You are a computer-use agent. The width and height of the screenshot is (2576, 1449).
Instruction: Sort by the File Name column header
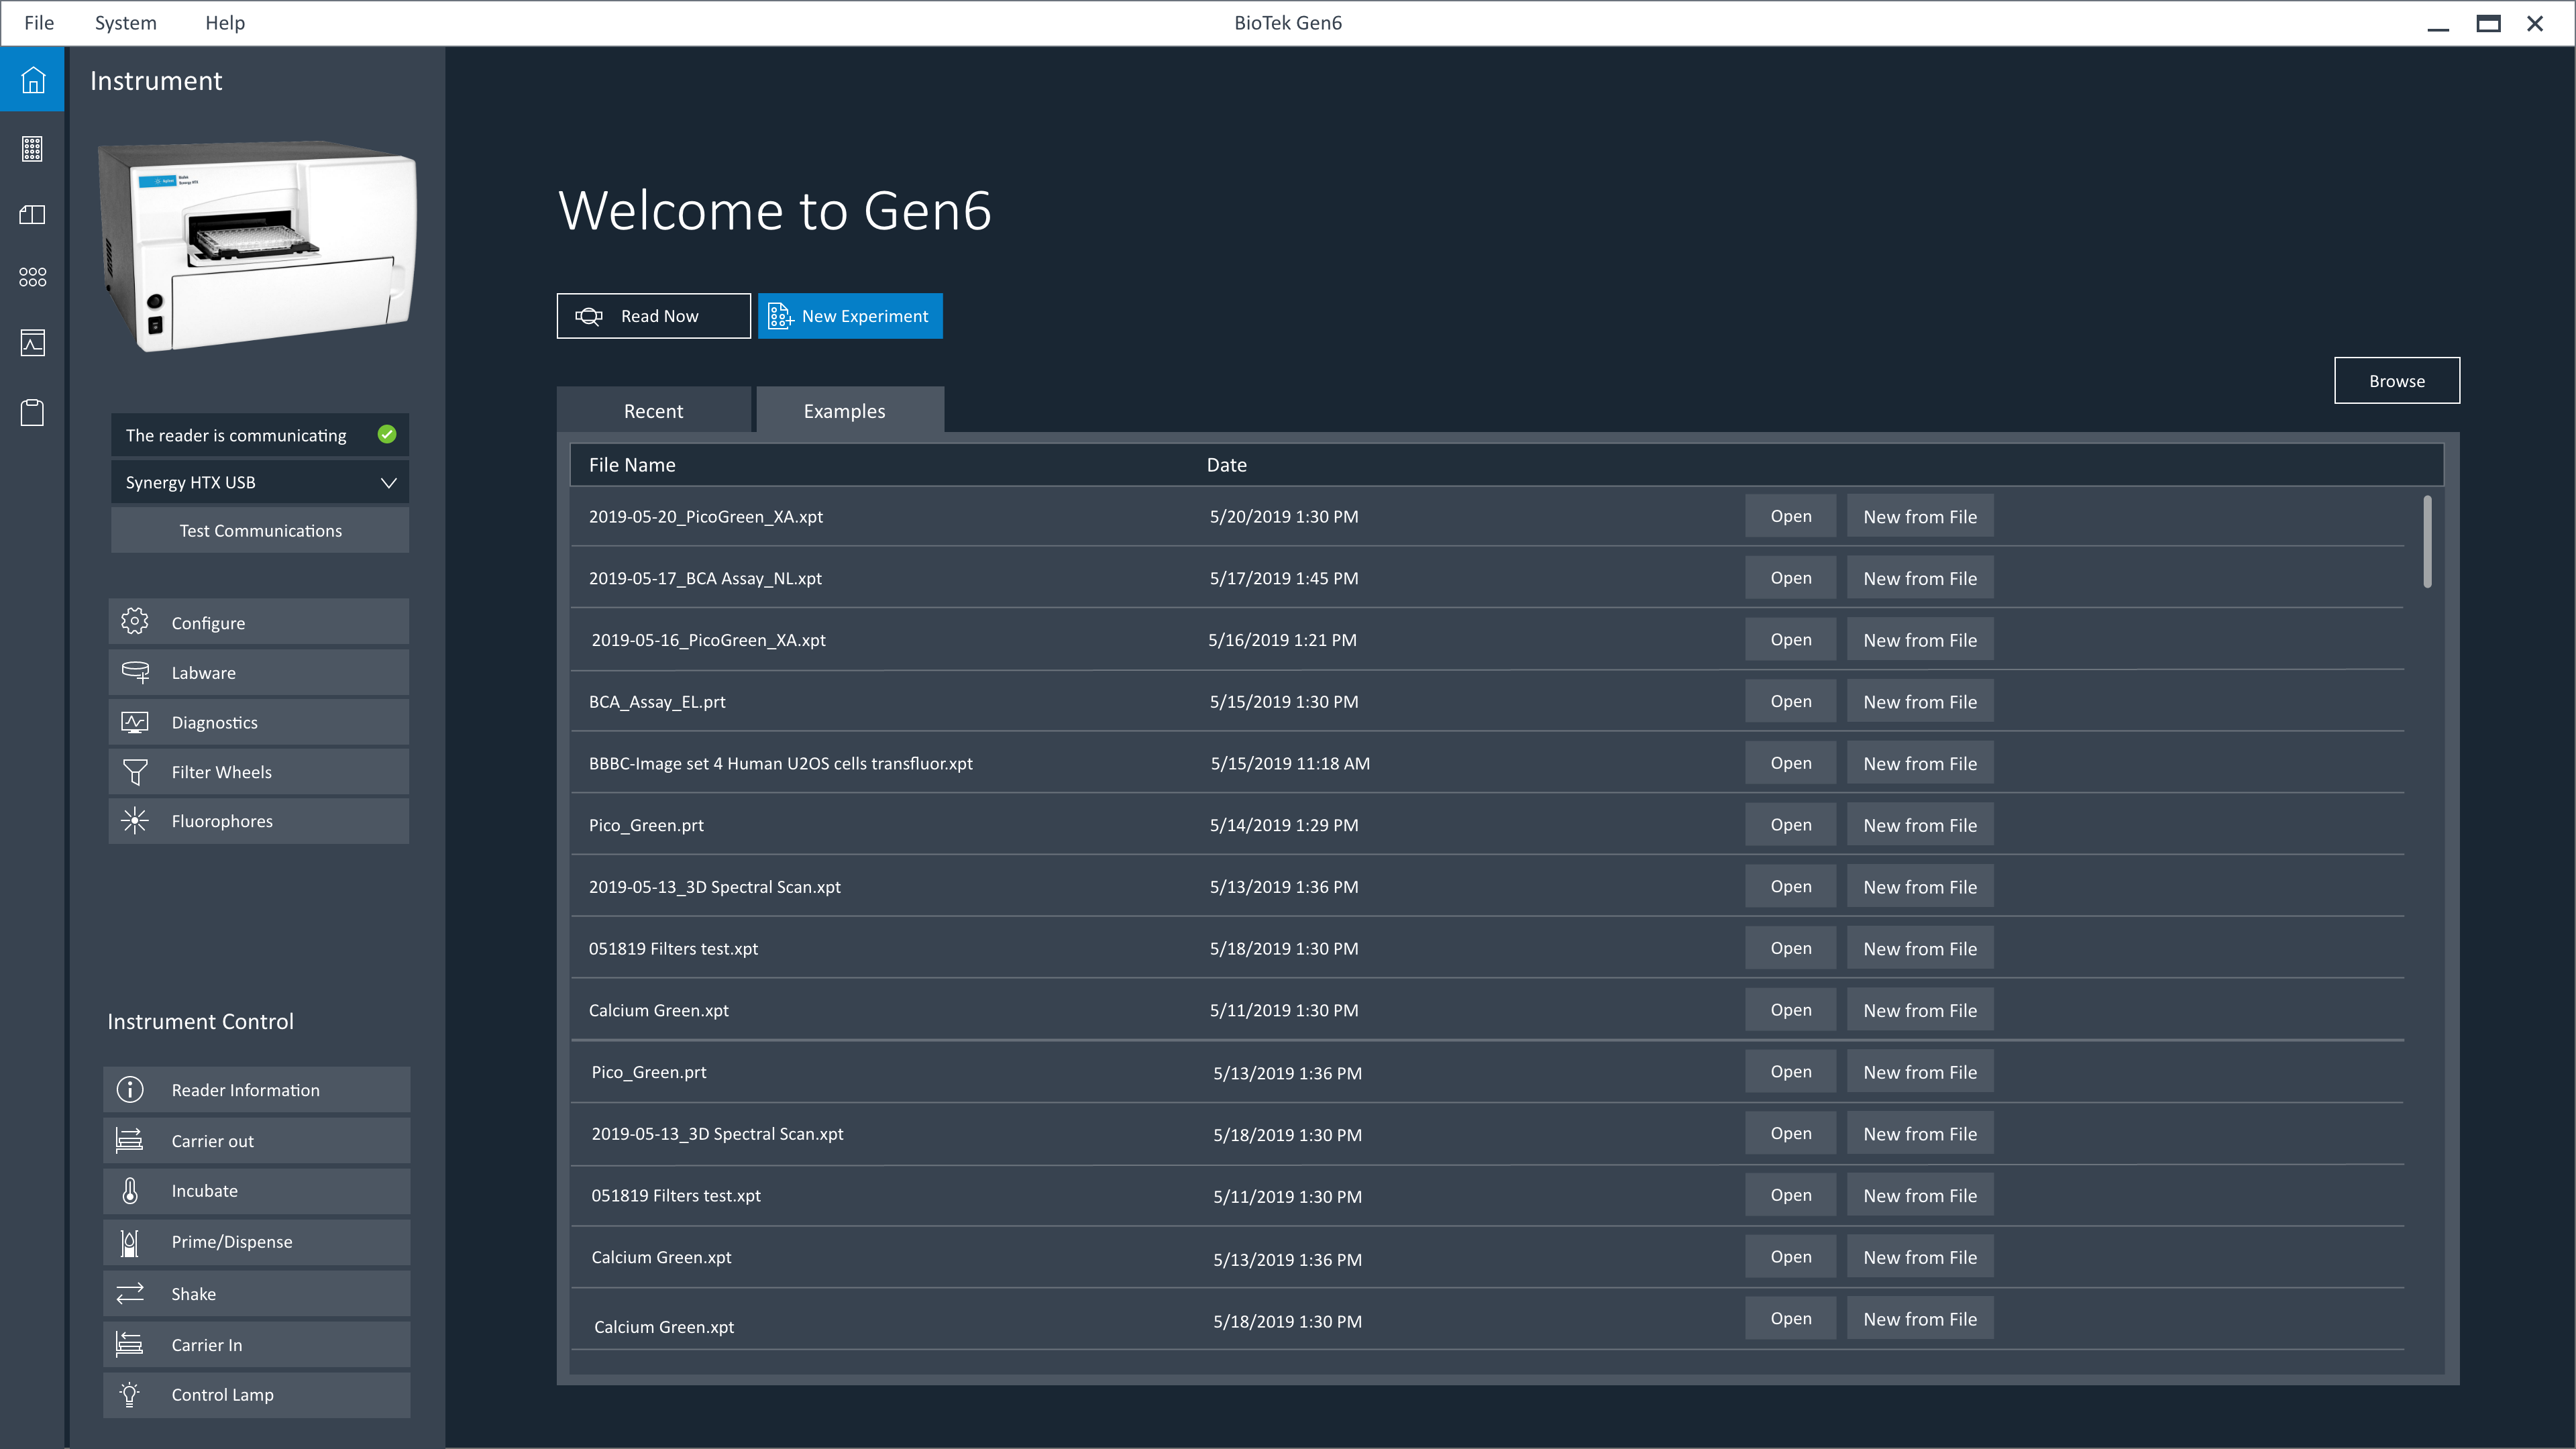[x=632, y=464]
